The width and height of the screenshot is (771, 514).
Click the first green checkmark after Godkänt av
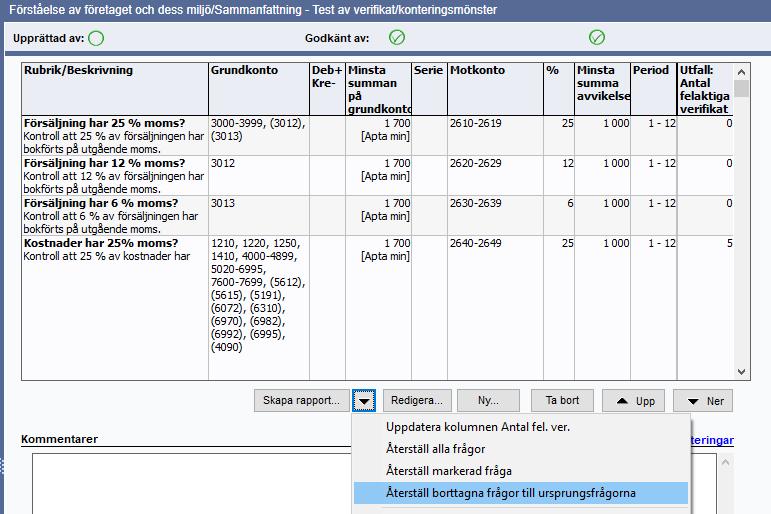point(397,37)
